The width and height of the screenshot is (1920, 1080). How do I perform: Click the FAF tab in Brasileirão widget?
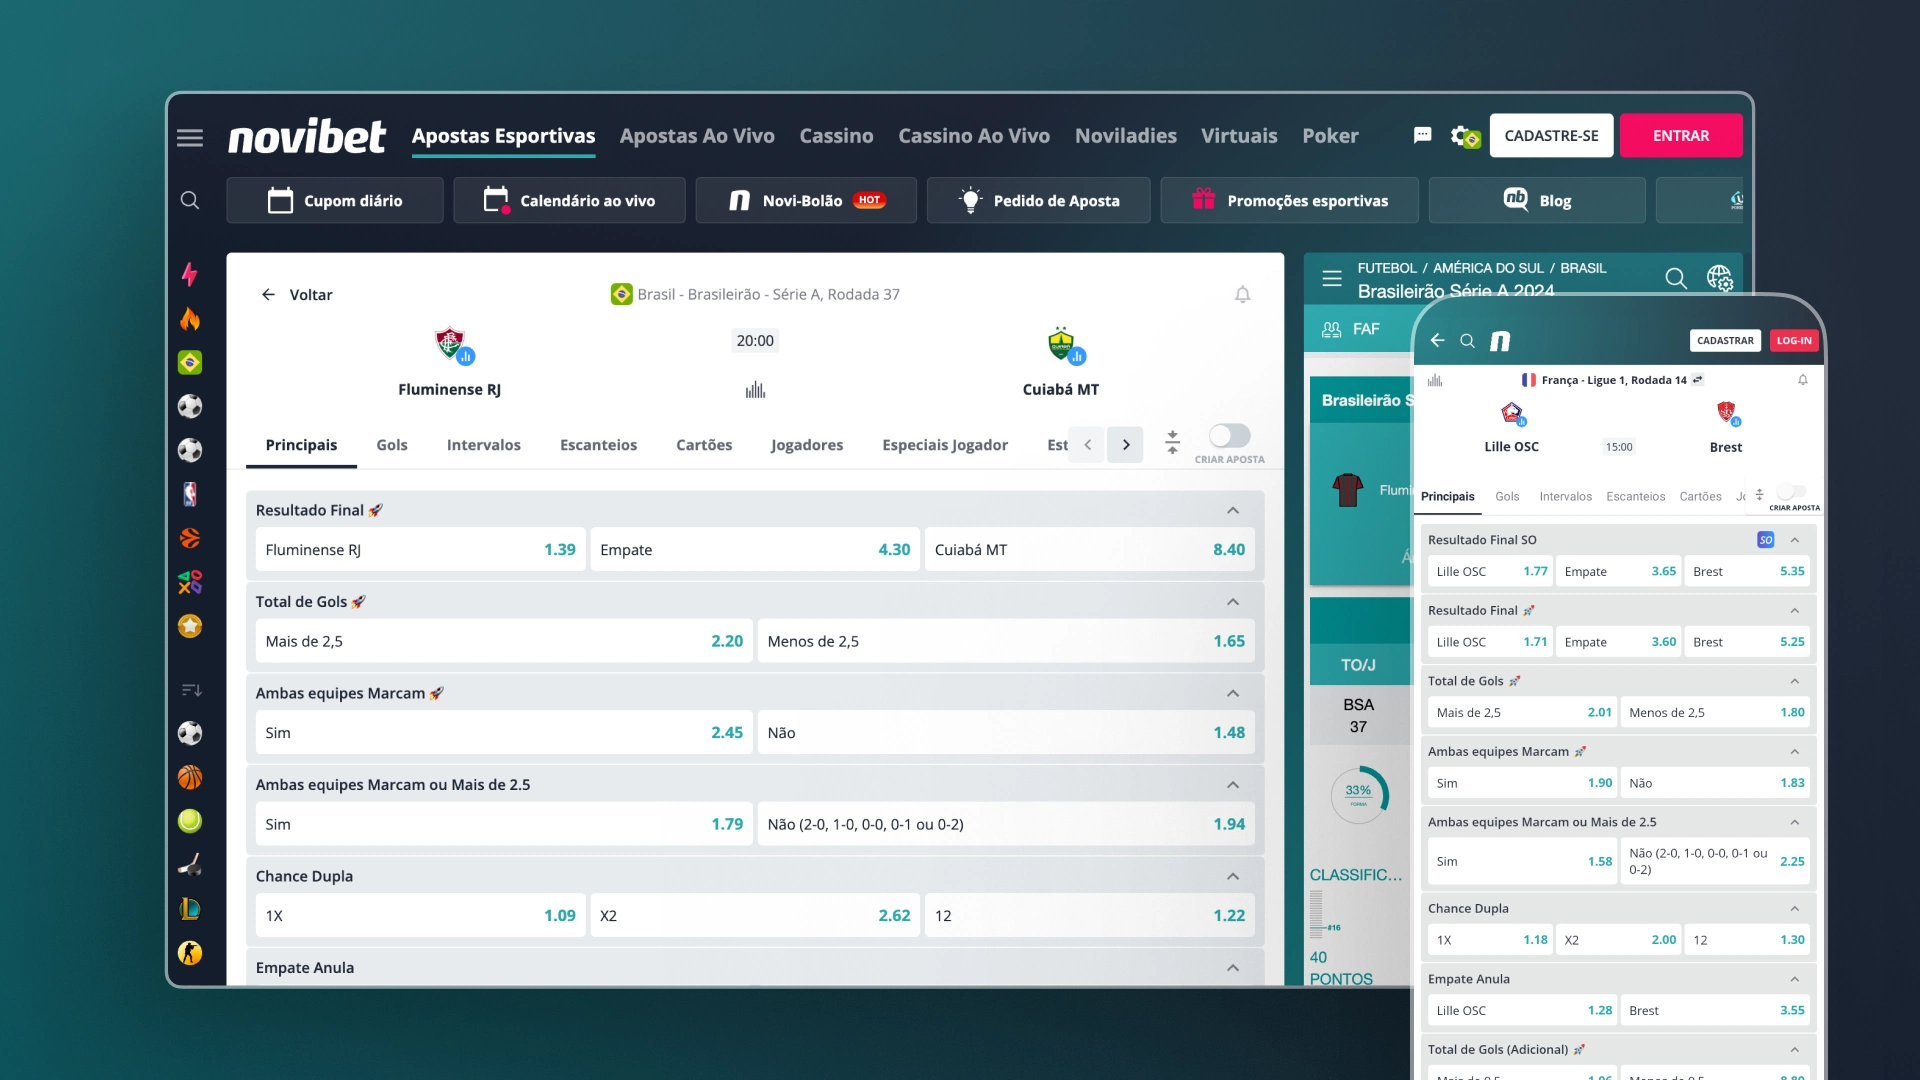click(1350, 329)
